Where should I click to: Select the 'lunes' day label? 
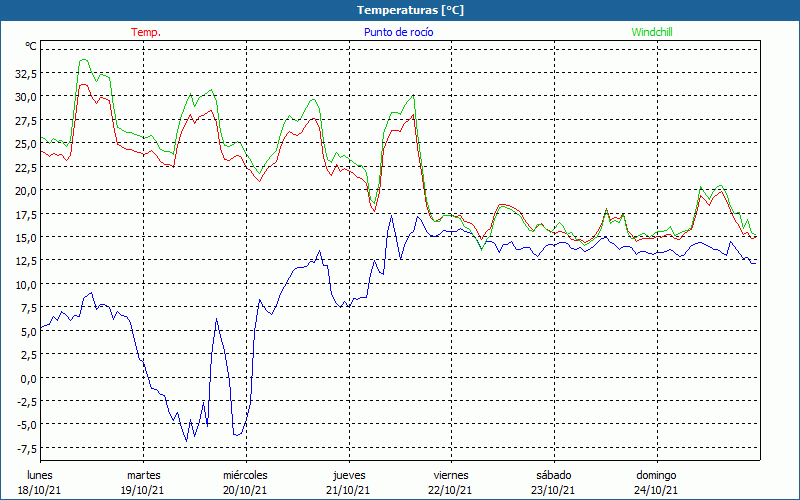[40, 475]
